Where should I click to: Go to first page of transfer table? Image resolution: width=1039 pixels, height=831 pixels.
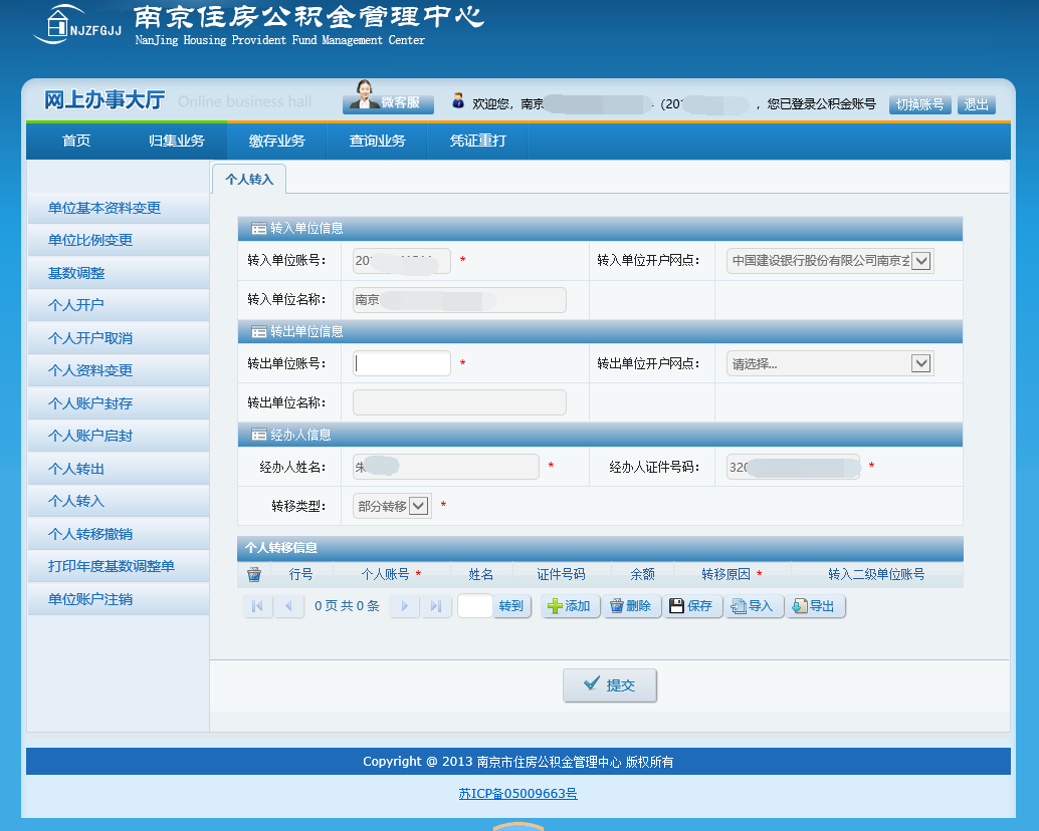coord(257,606)
